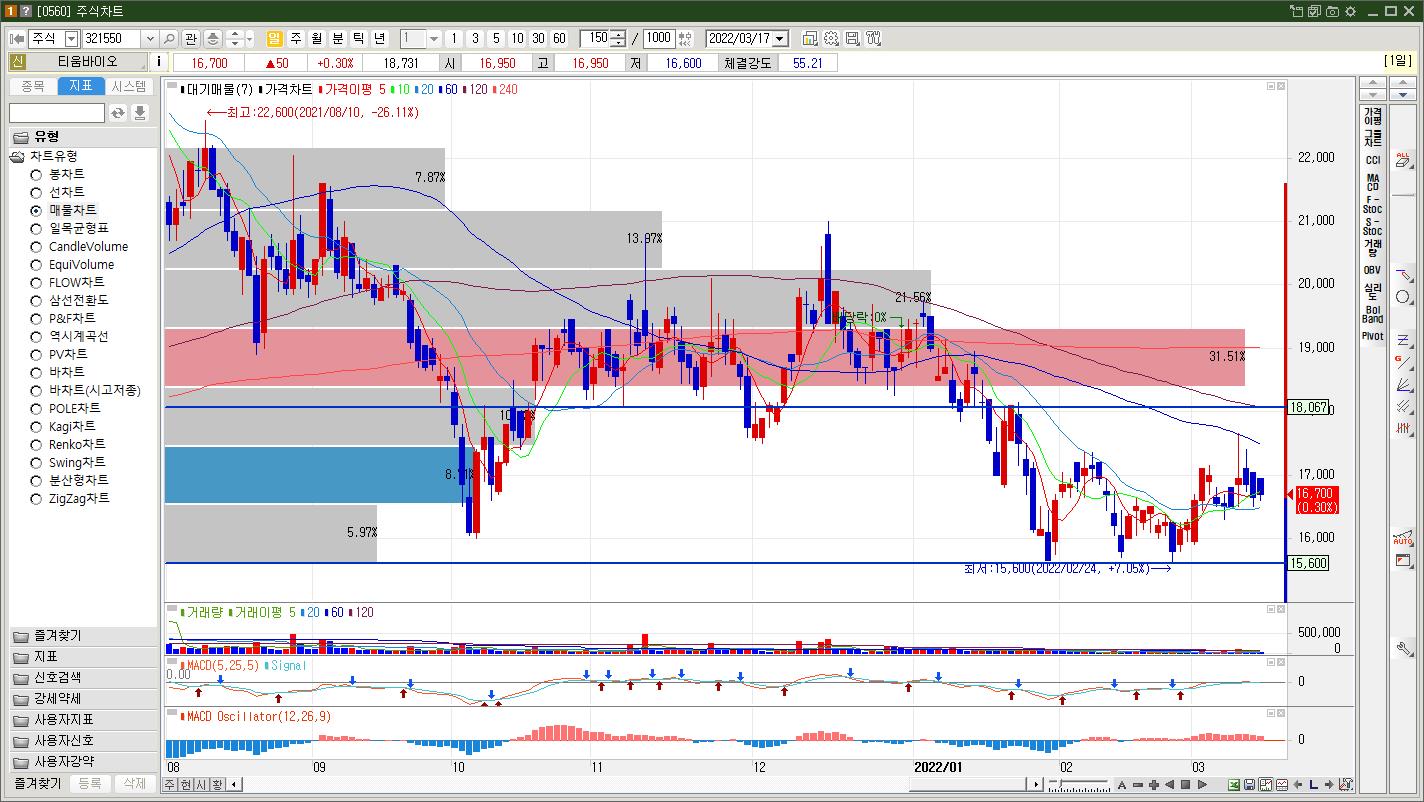Click the chart layout icon next to date field

pyautogui.click(x=810, y=39)
